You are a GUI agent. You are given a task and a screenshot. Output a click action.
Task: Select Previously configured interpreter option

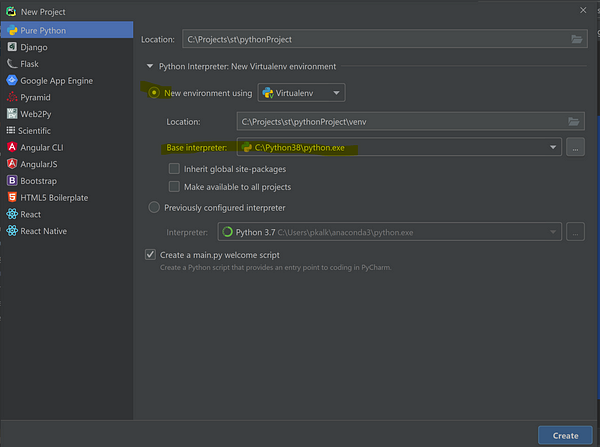(x=154, y=207)
